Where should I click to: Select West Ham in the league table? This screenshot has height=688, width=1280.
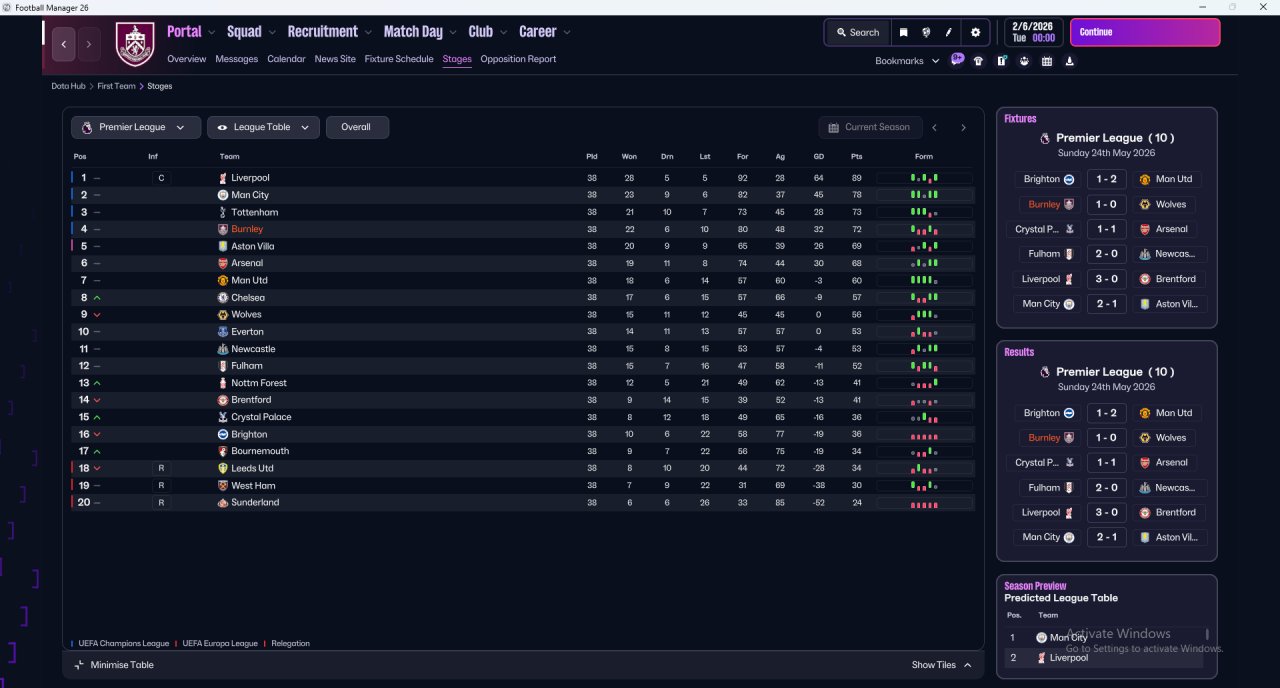tap(253, 485)
